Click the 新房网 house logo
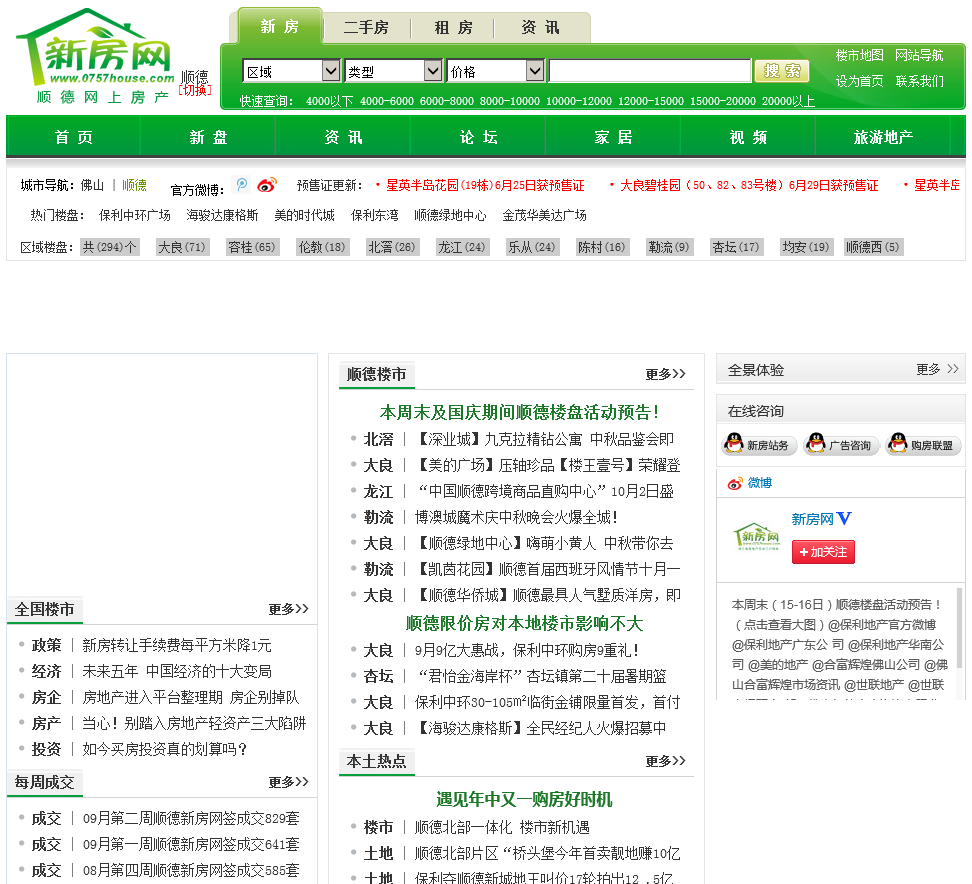 tap(95, 56)
